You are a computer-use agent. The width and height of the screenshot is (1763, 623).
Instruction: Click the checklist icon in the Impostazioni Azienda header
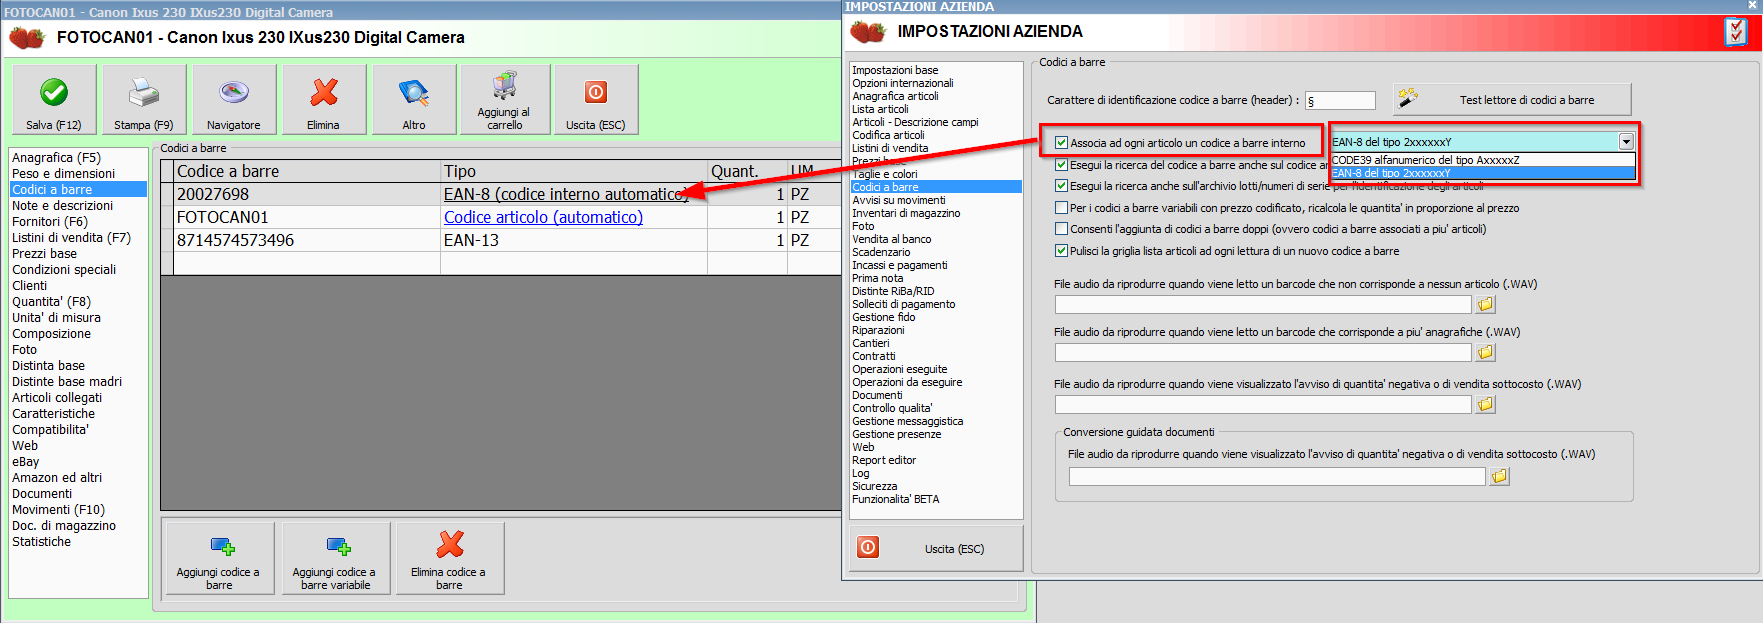pyautogui.click(x=1736, y=32)
